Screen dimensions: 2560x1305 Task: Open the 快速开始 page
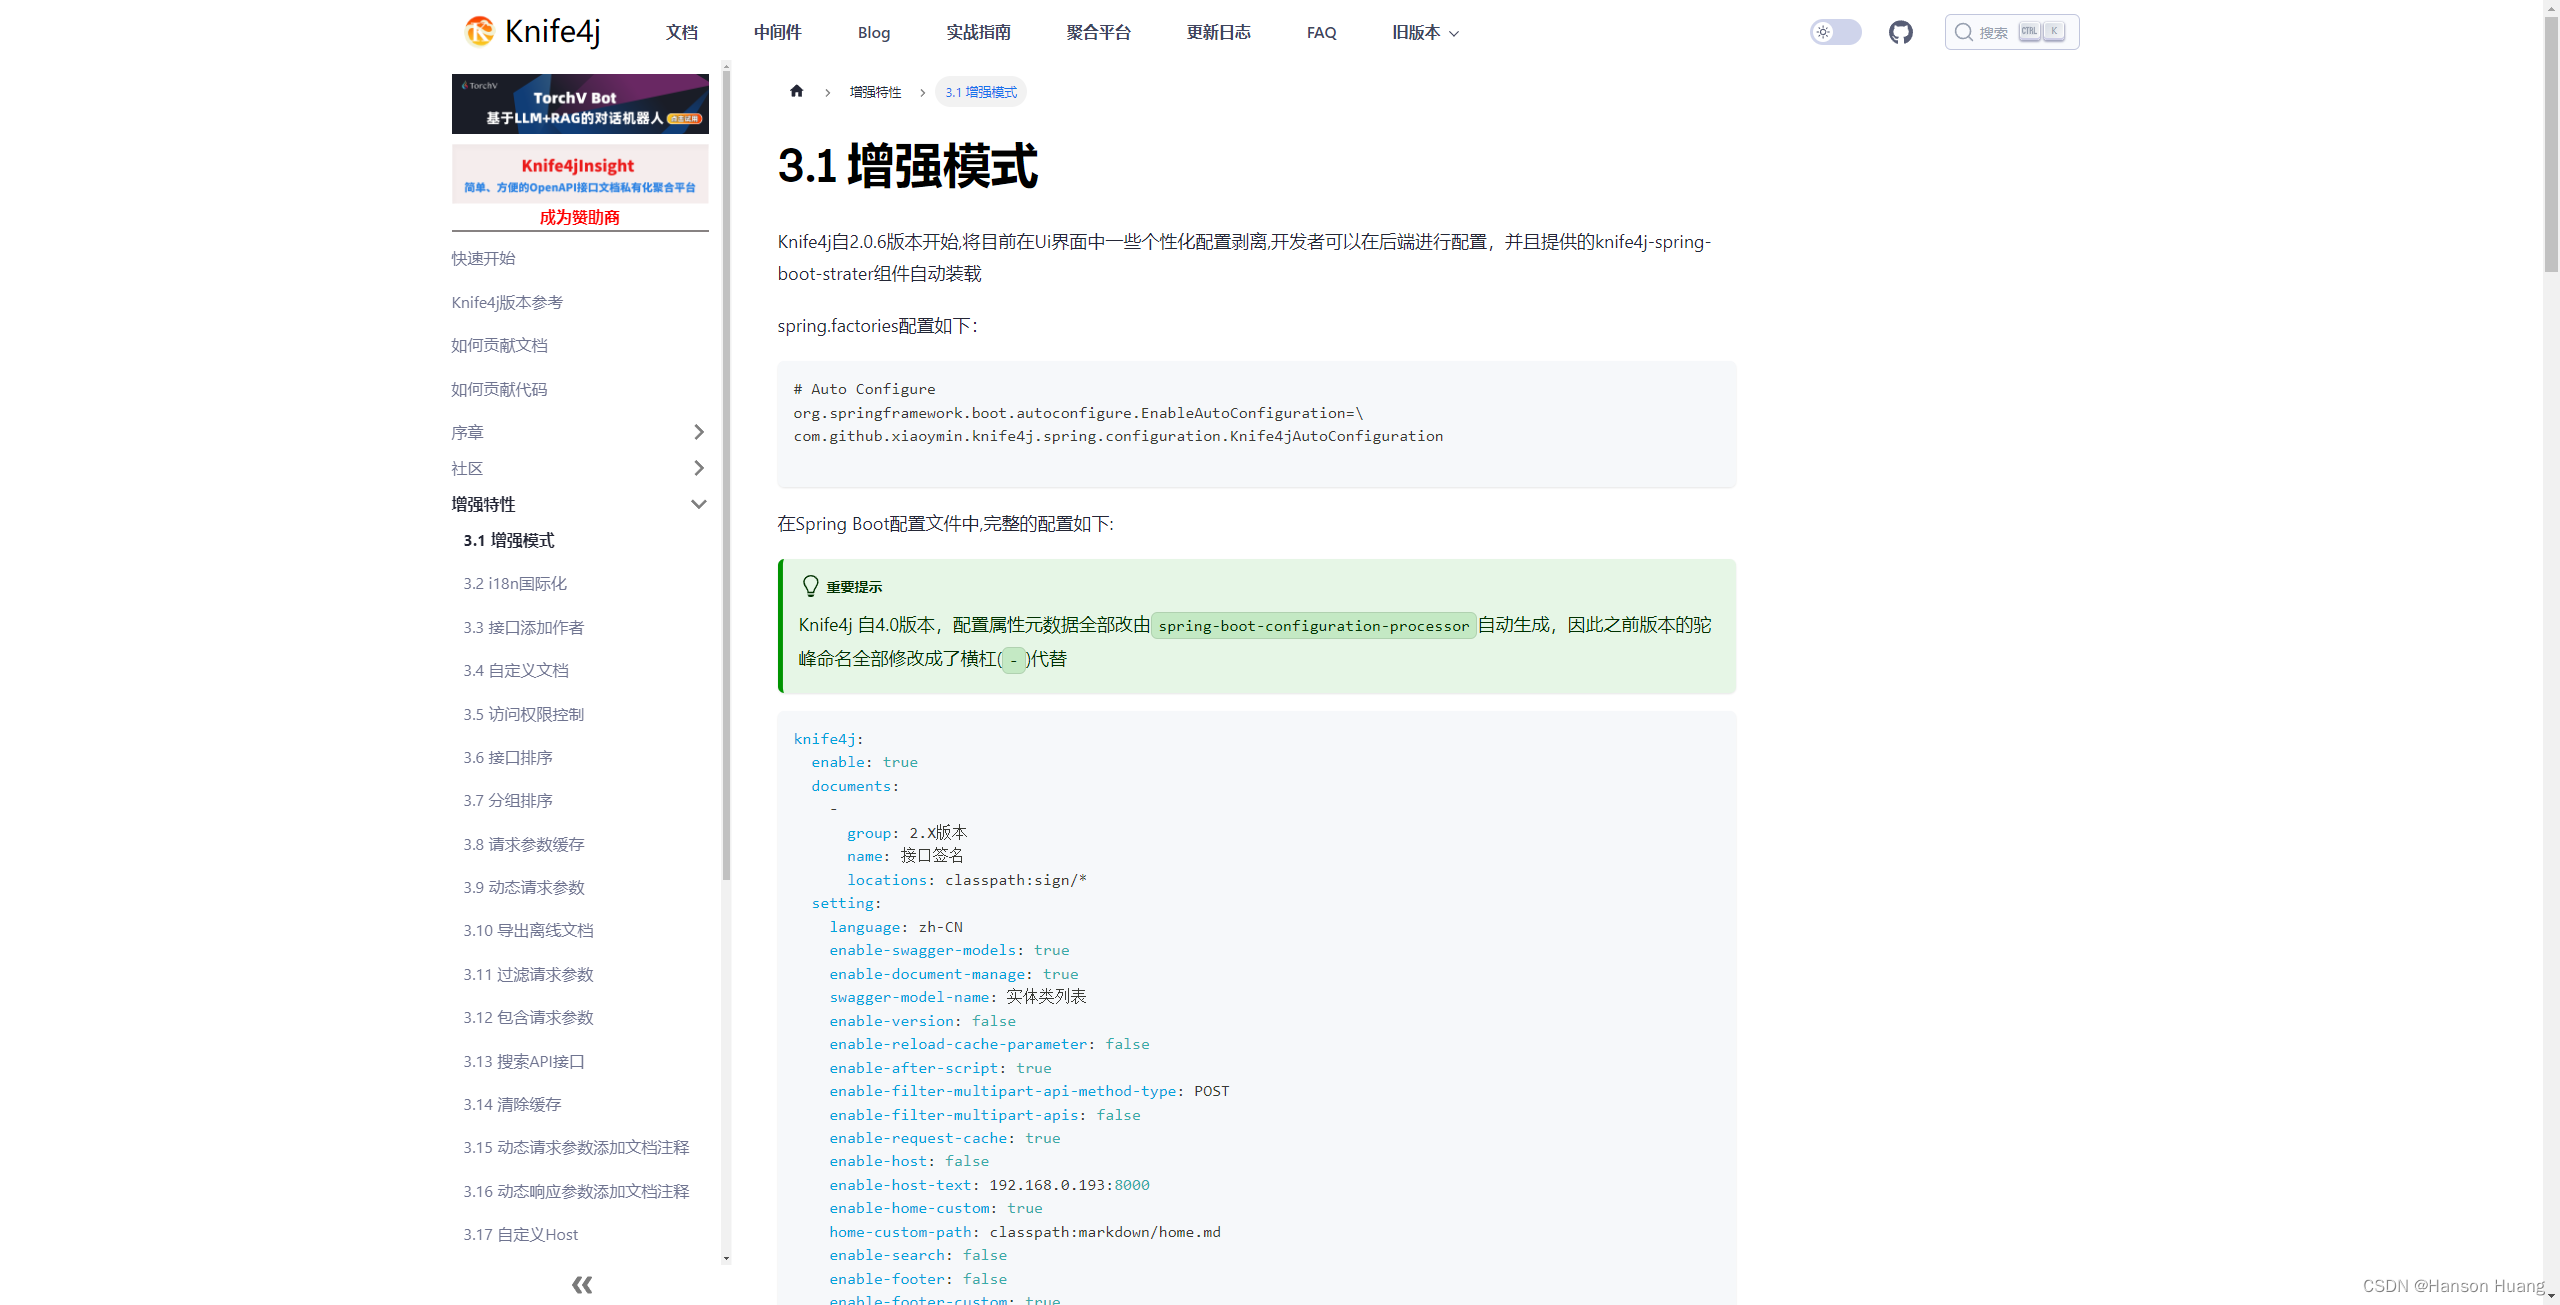coord(483,257)
